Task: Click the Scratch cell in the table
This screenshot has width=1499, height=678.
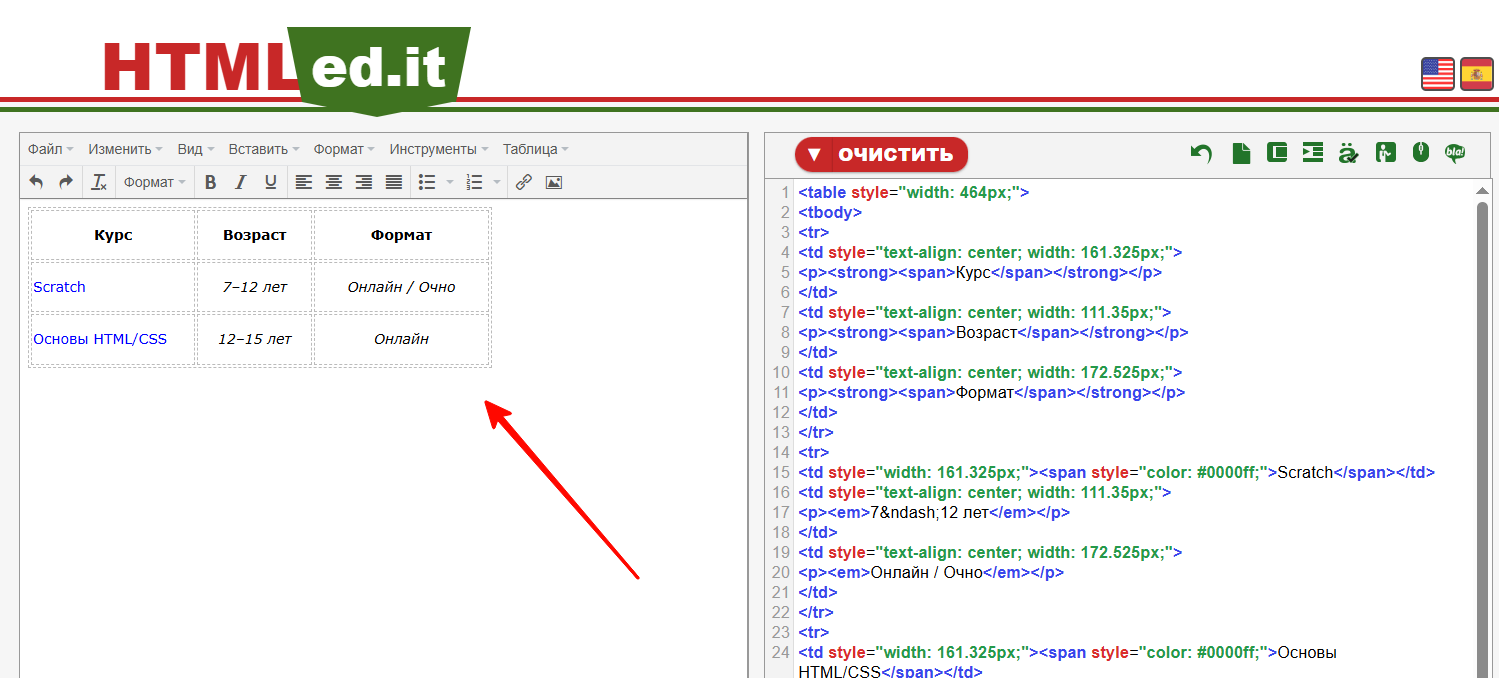Action: click(60, 287)
